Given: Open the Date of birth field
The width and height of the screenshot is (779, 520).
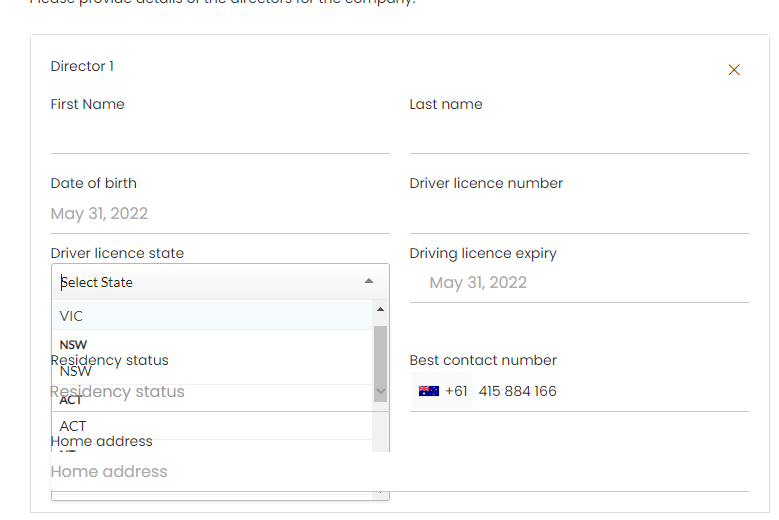Looking at the screenshot, I should pos(220,214).
